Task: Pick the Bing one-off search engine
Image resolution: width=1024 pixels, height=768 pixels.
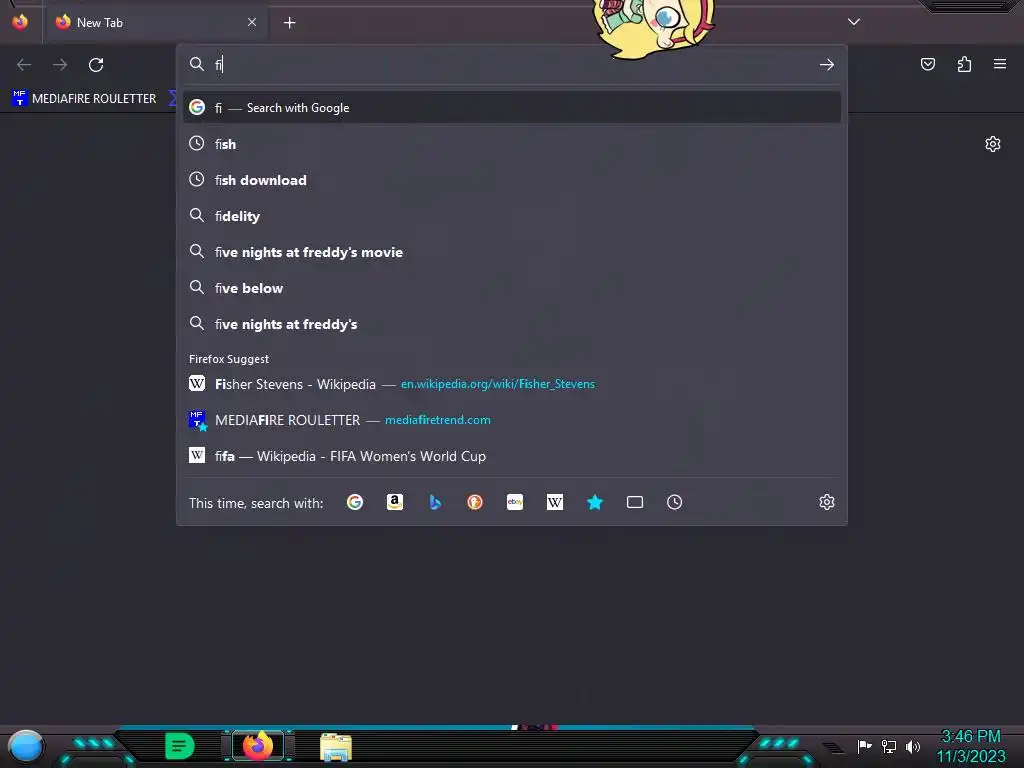Action: coord(435,502)
